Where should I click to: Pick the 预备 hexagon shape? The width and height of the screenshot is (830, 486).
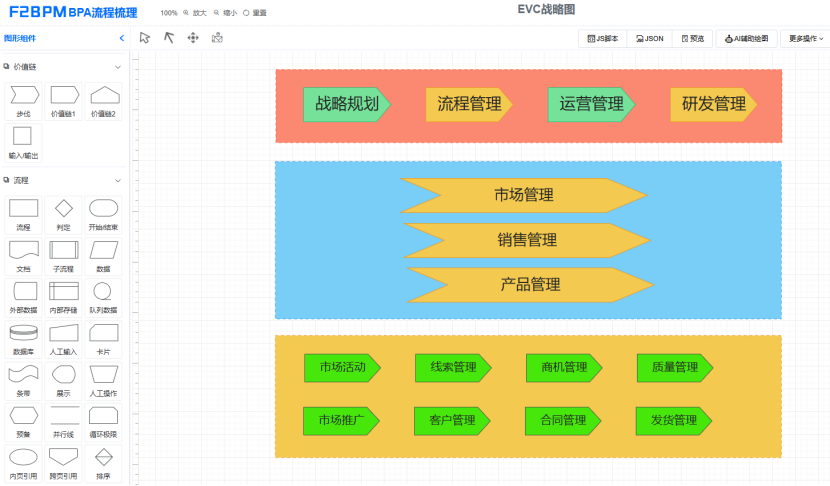coord(23,421)
